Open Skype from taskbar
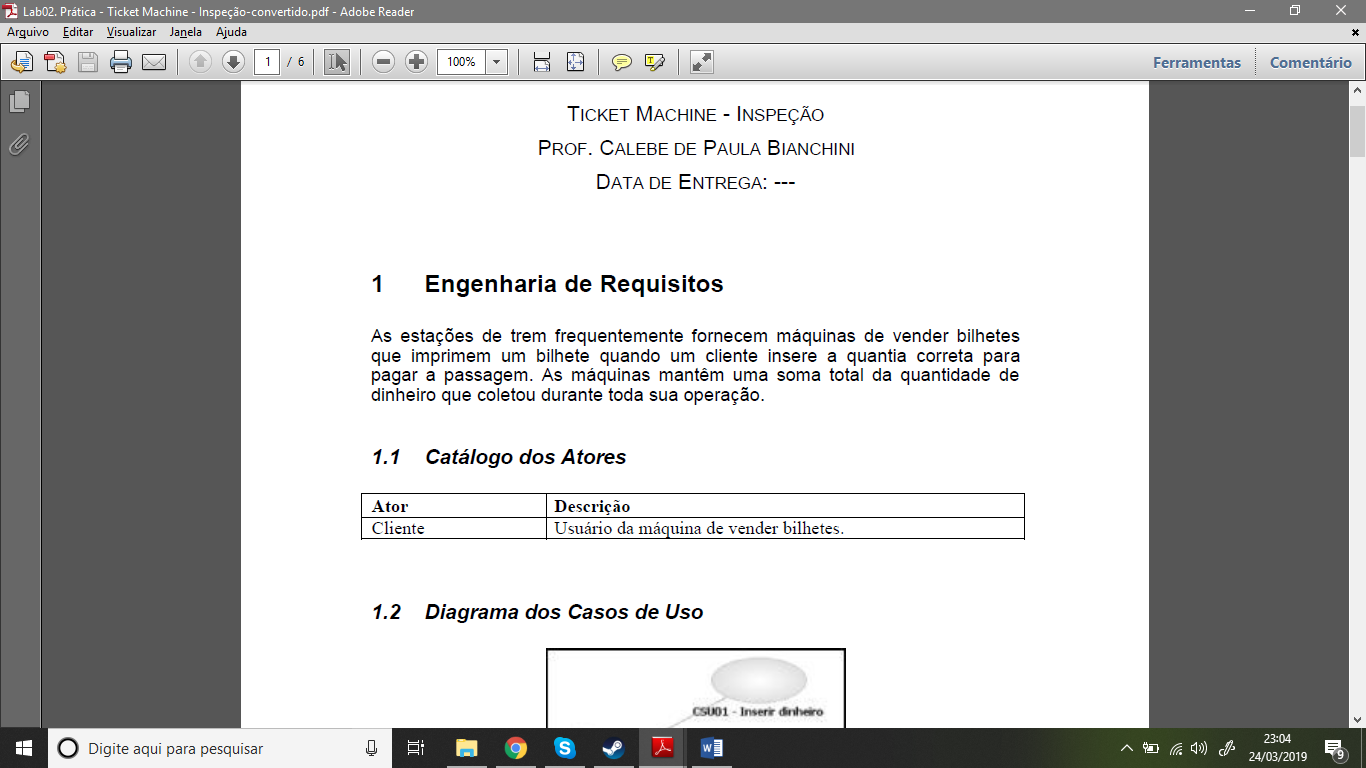 tap(564, 748)
